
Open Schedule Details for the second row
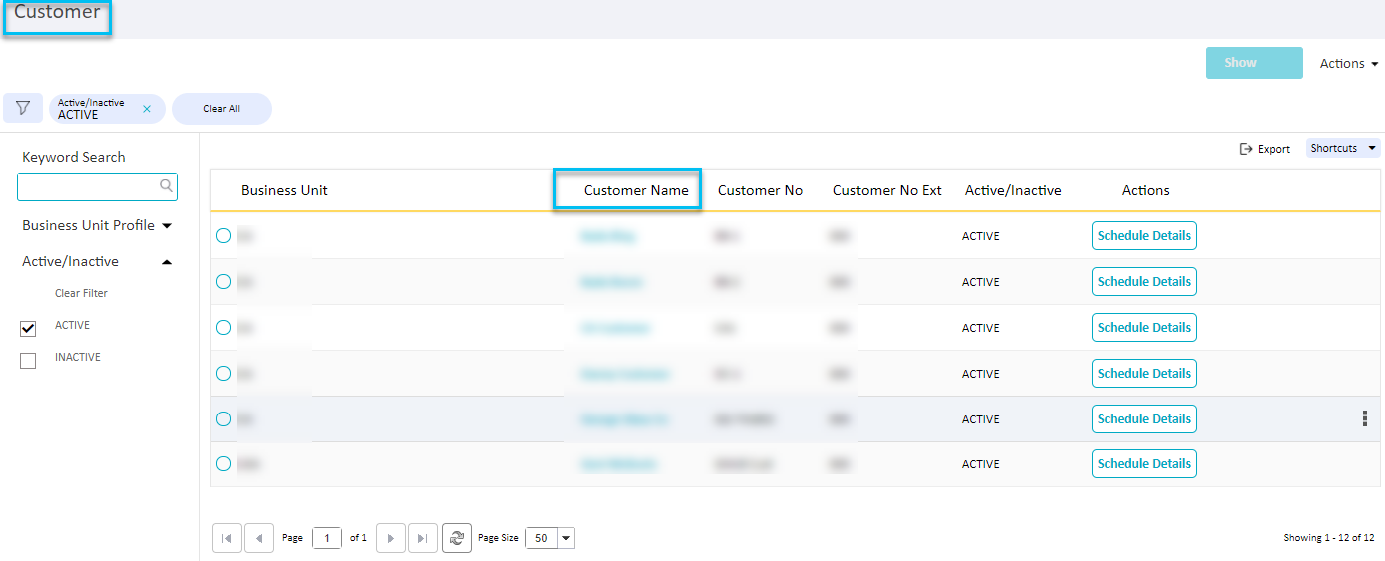click(1144, 282)
